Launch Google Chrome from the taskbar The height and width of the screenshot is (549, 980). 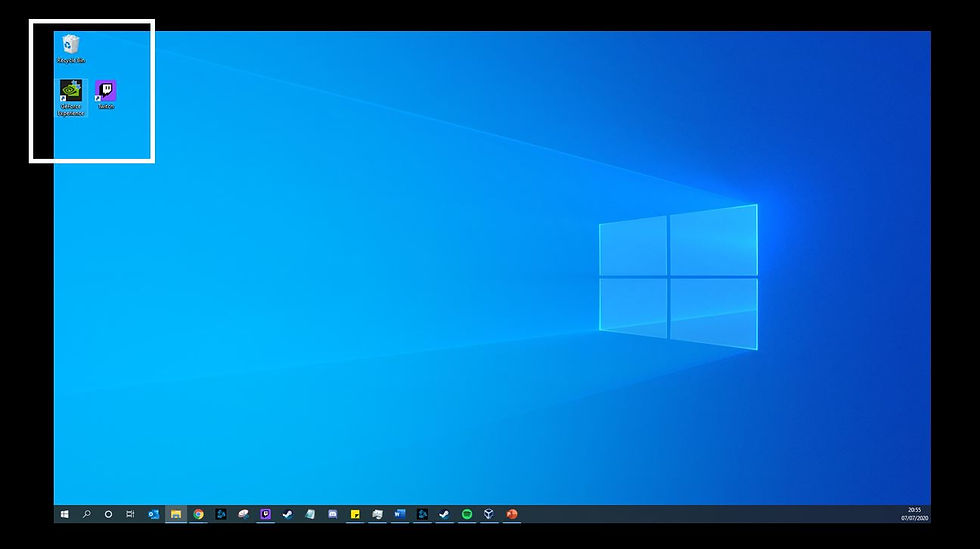[x=198, y=514]
